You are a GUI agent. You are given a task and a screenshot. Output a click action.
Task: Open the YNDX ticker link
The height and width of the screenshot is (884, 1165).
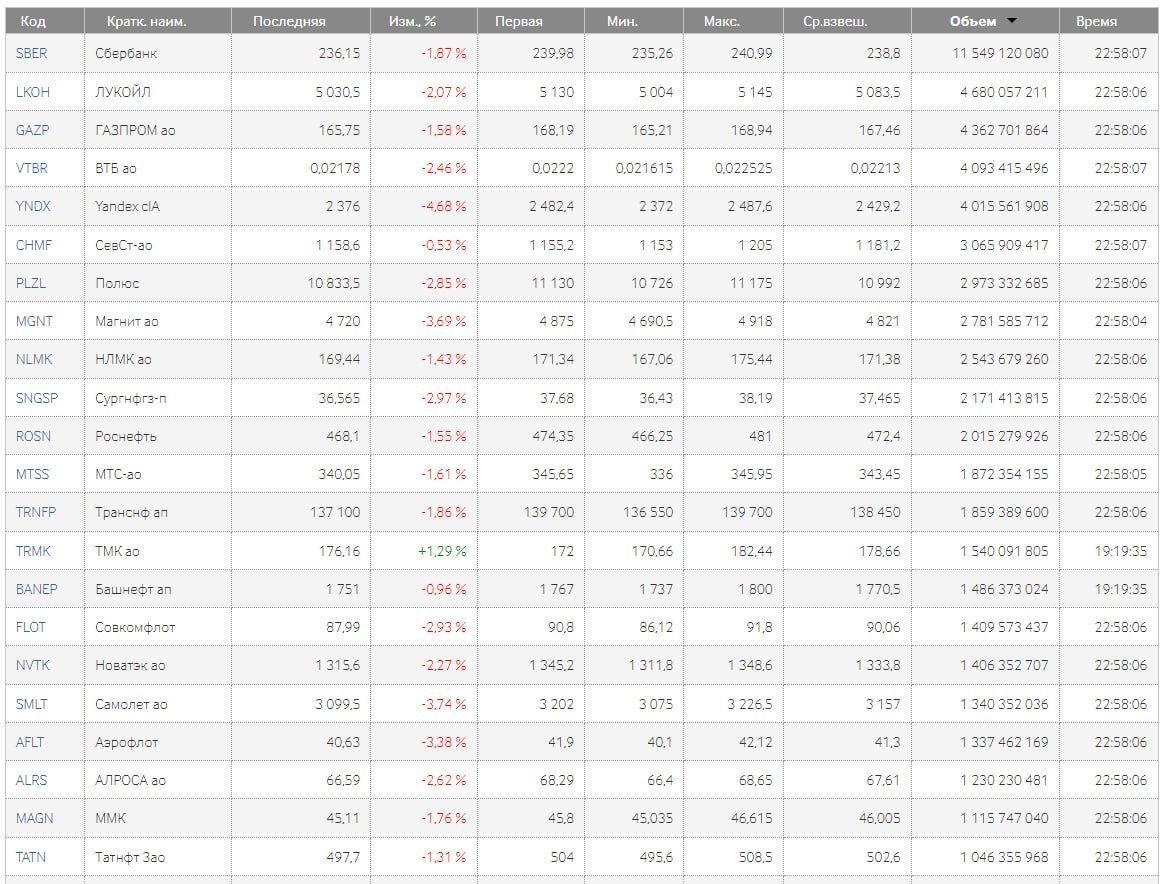coord(33,206)
